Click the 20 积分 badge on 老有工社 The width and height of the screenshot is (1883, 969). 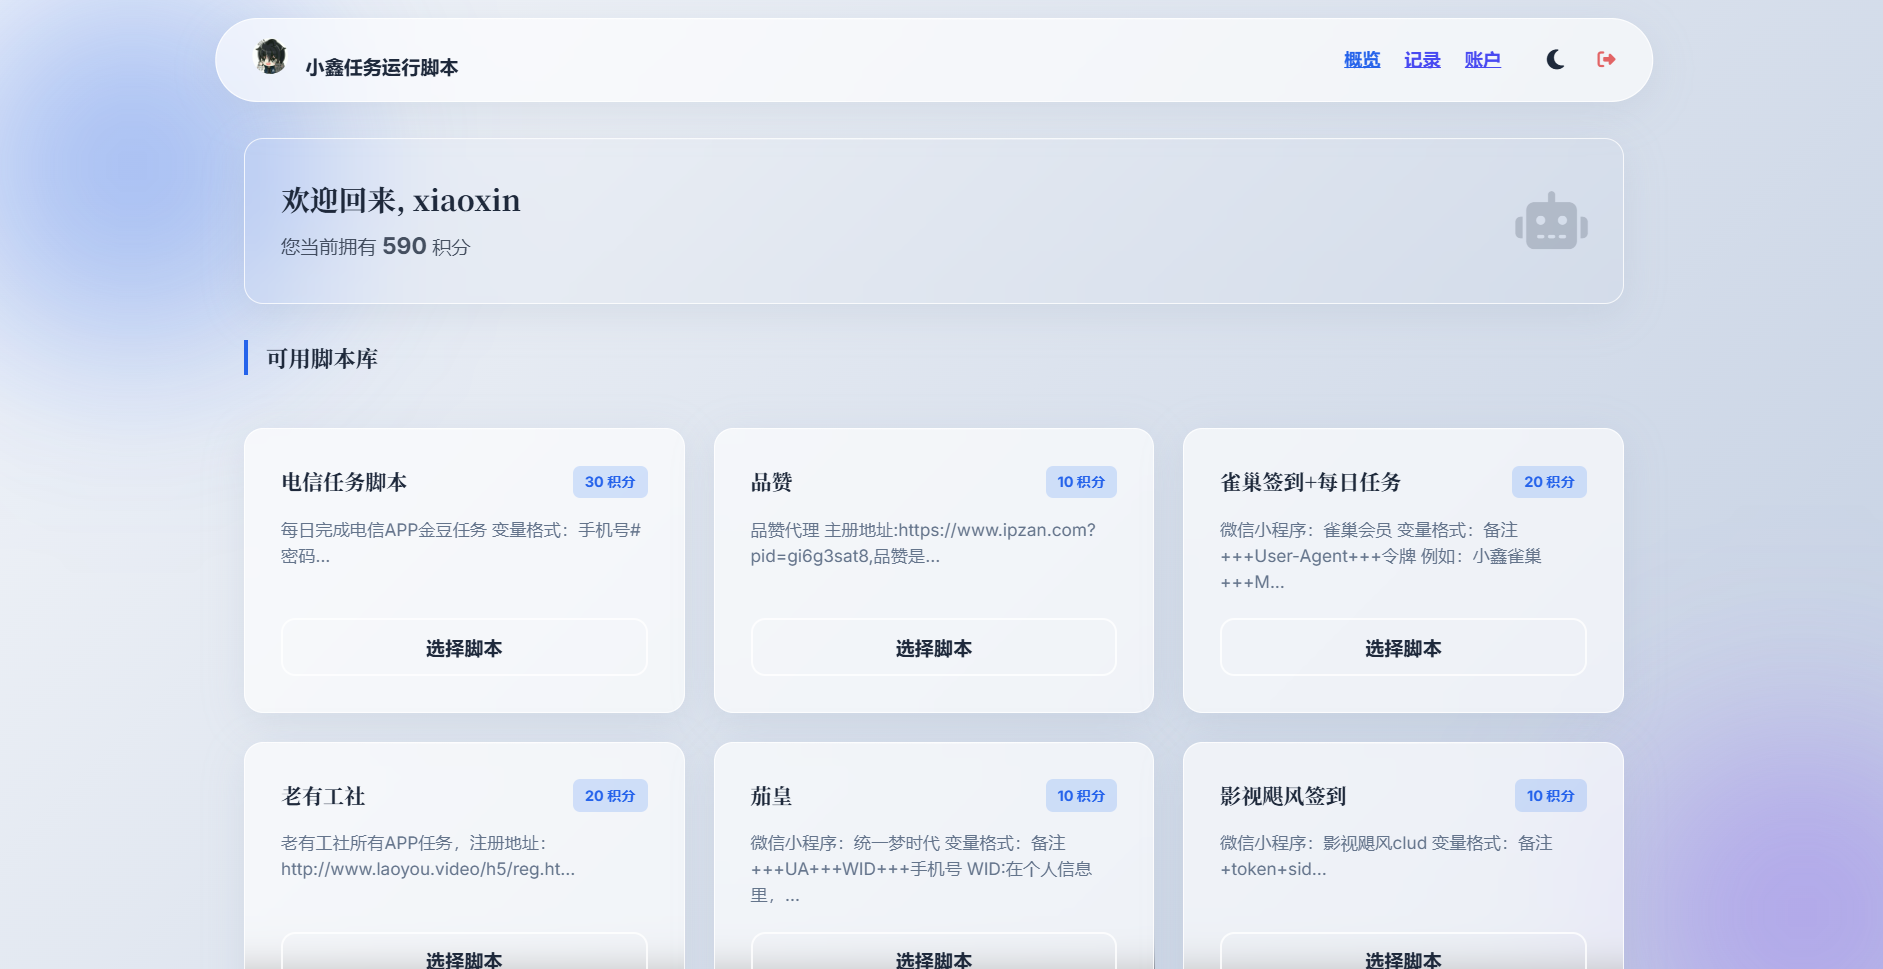[609, 795]
